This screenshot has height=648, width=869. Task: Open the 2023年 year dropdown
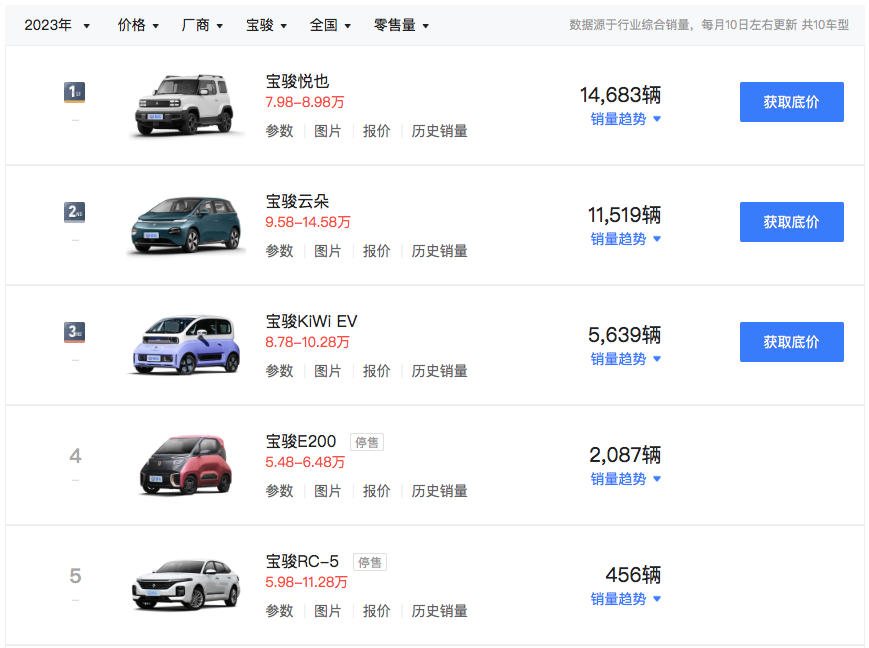(x=57, y=25)
